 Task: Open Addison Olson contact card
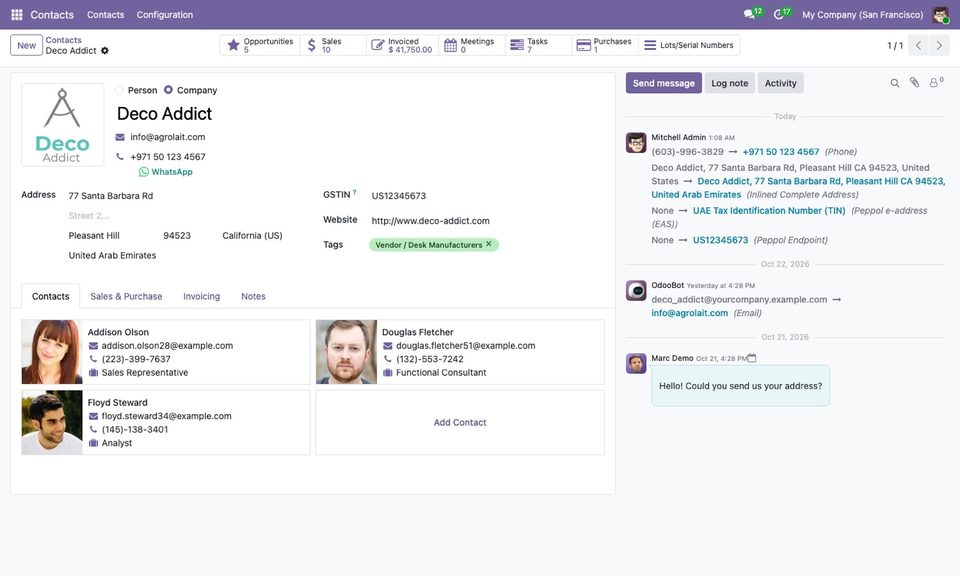165,352
